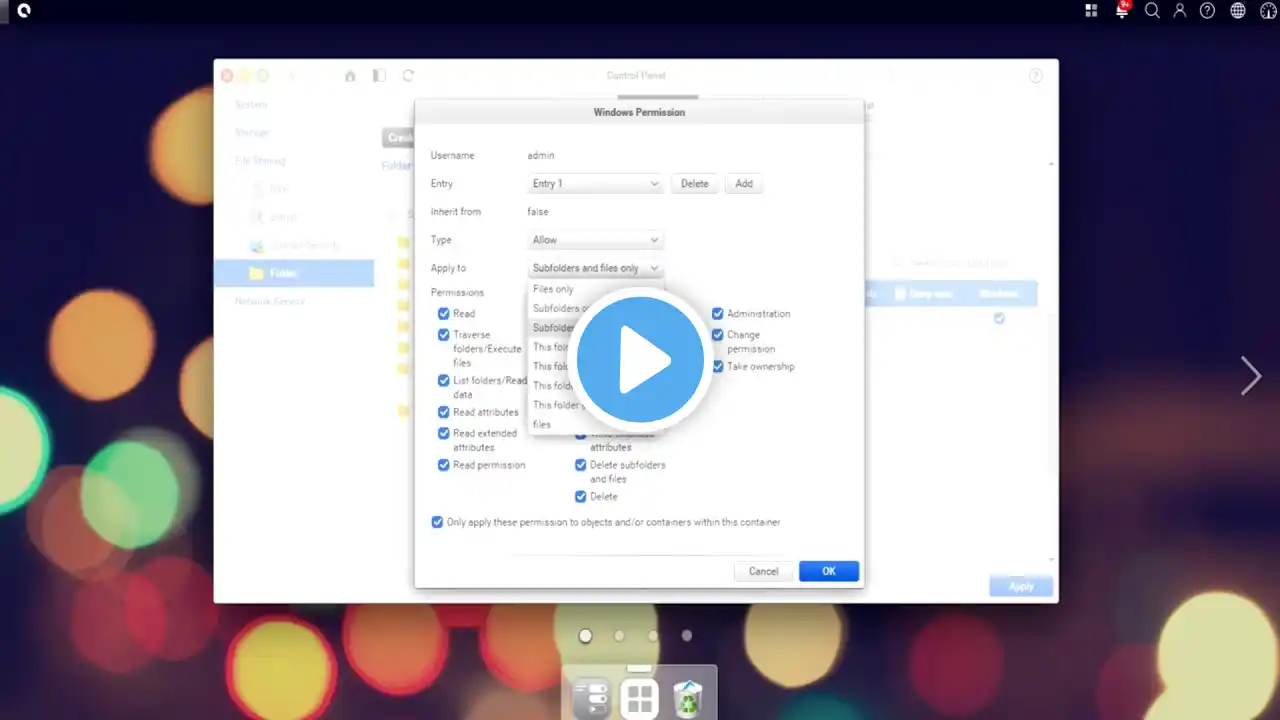Click the Control Panel home icon
1280x720 pixels.
coord(350,76)
